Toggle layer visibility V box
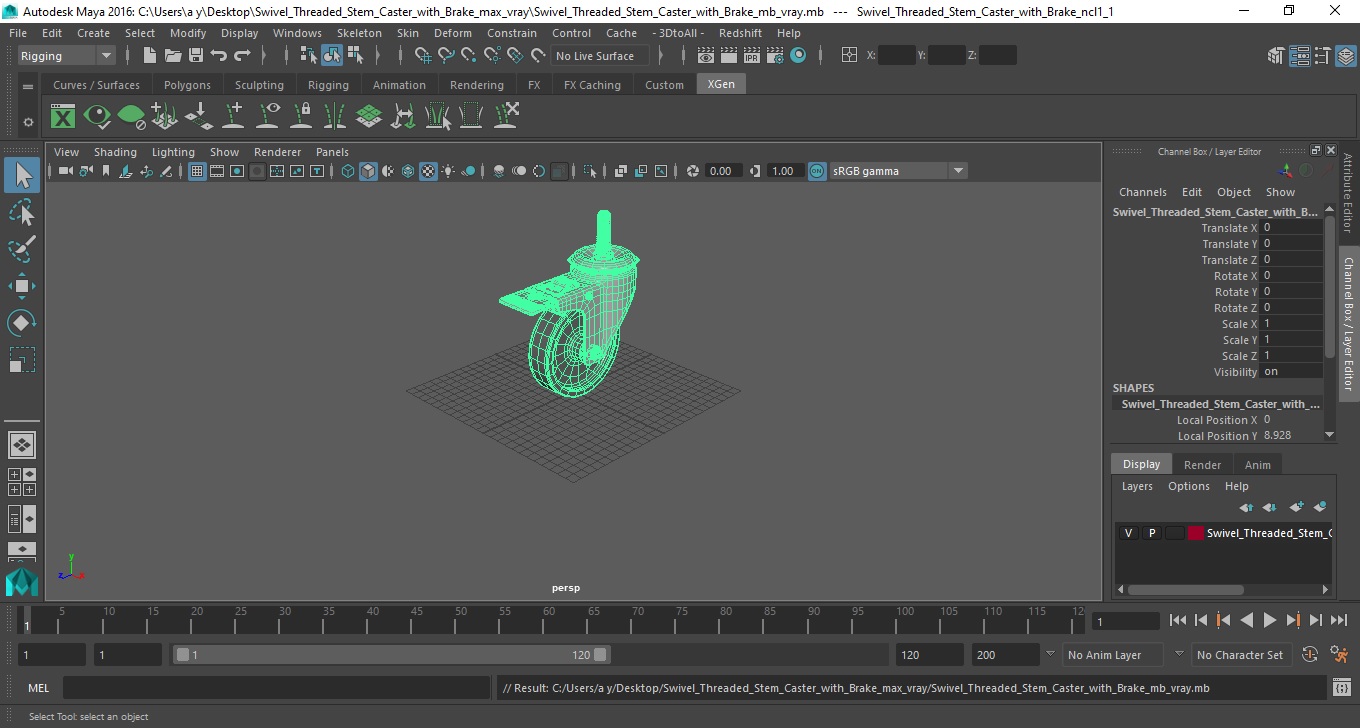1360x728 pixels. coord(1128,533)
